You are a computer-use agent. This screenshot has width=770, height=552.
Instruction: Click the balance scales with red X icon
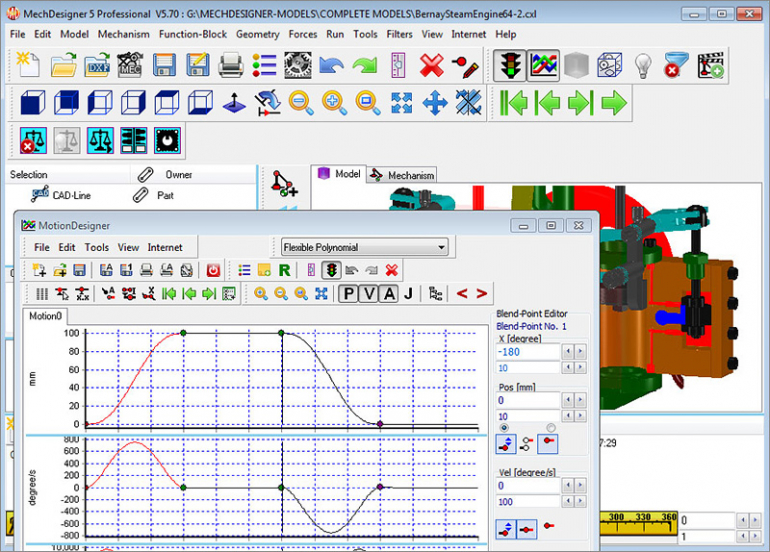(x=33, y=140)
